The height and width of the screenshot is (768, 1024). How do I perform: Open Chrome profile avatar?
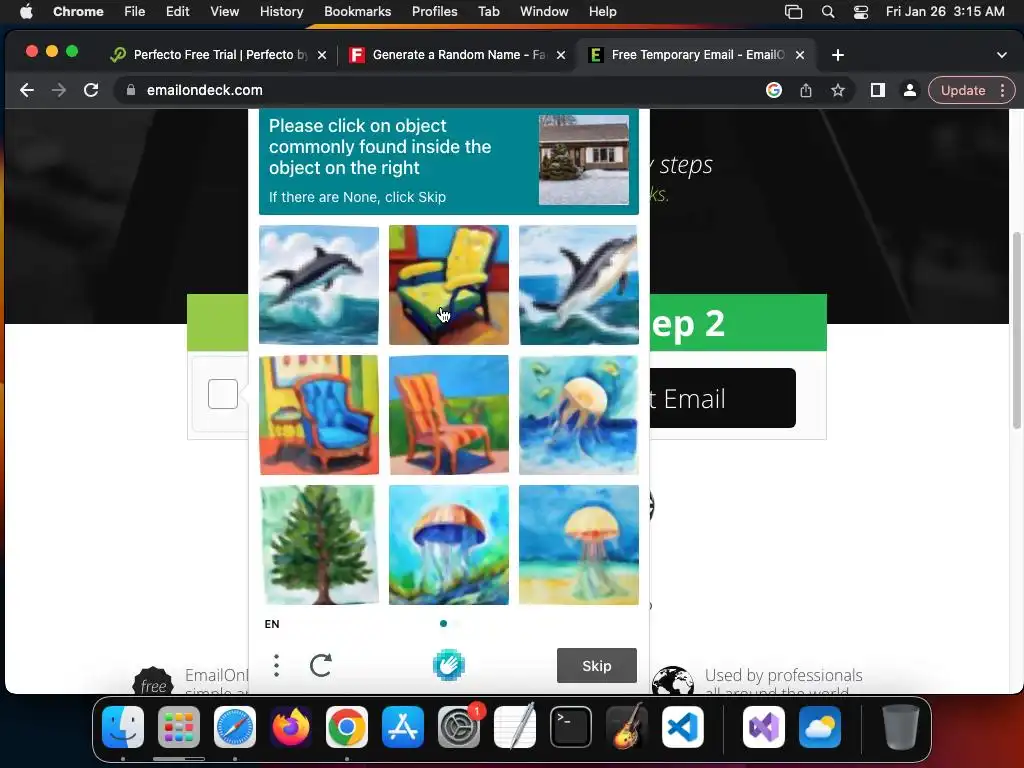910,90
